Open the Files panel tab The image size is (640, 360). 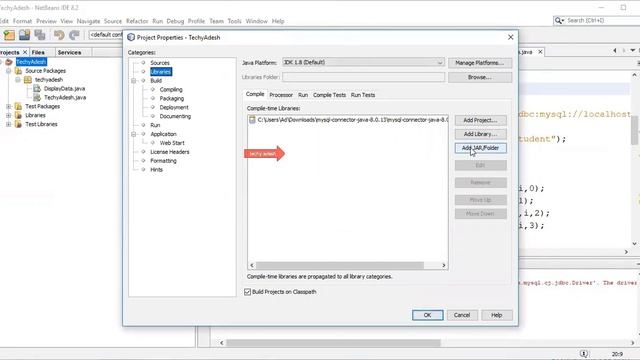[38, 52]
